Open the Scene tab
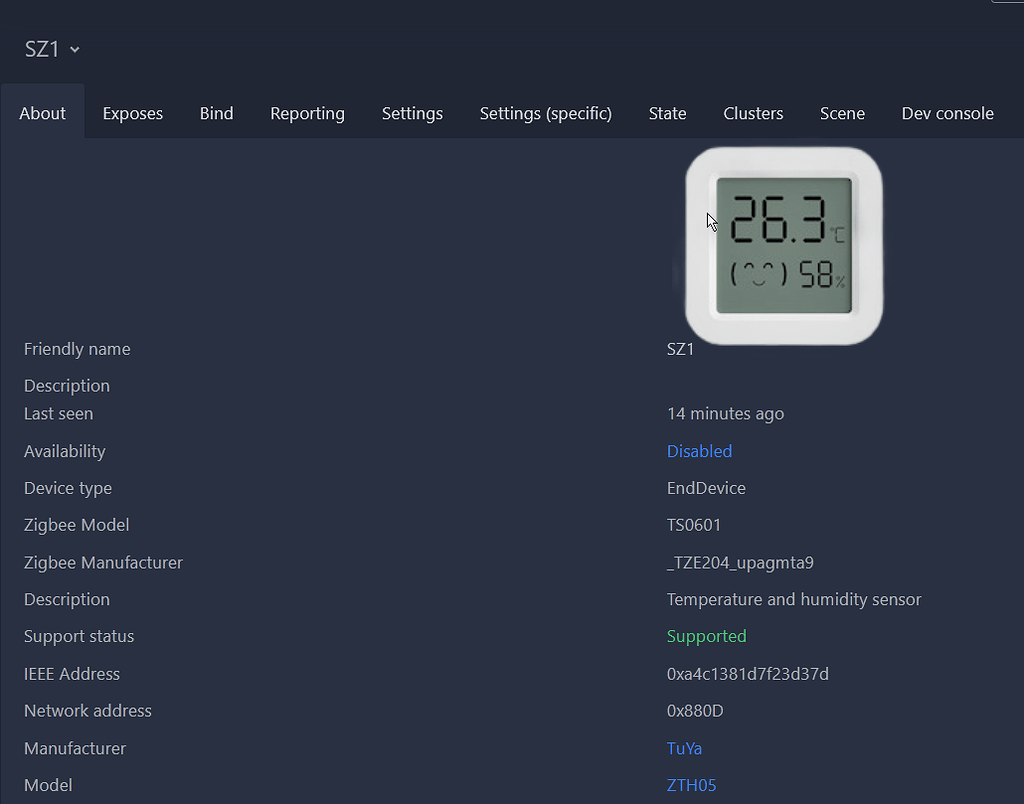1024x804 pixels. (x=842, y=113)
